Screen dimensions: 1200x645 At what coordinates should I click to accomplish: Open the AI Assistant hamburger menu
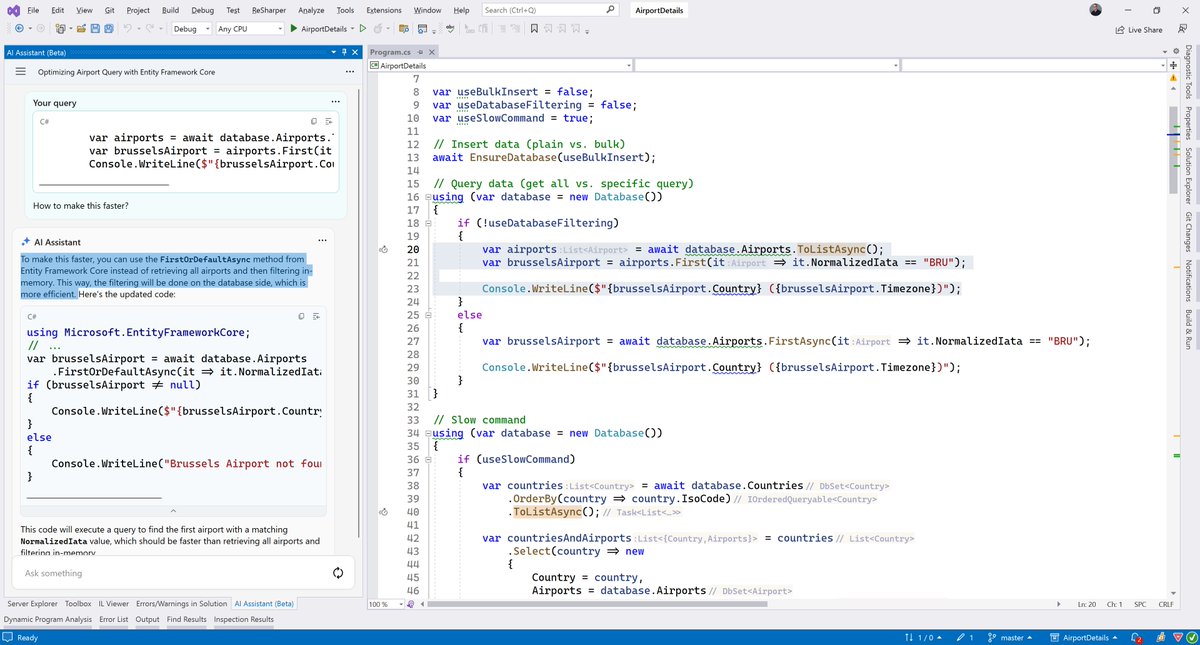coord(19,71)
